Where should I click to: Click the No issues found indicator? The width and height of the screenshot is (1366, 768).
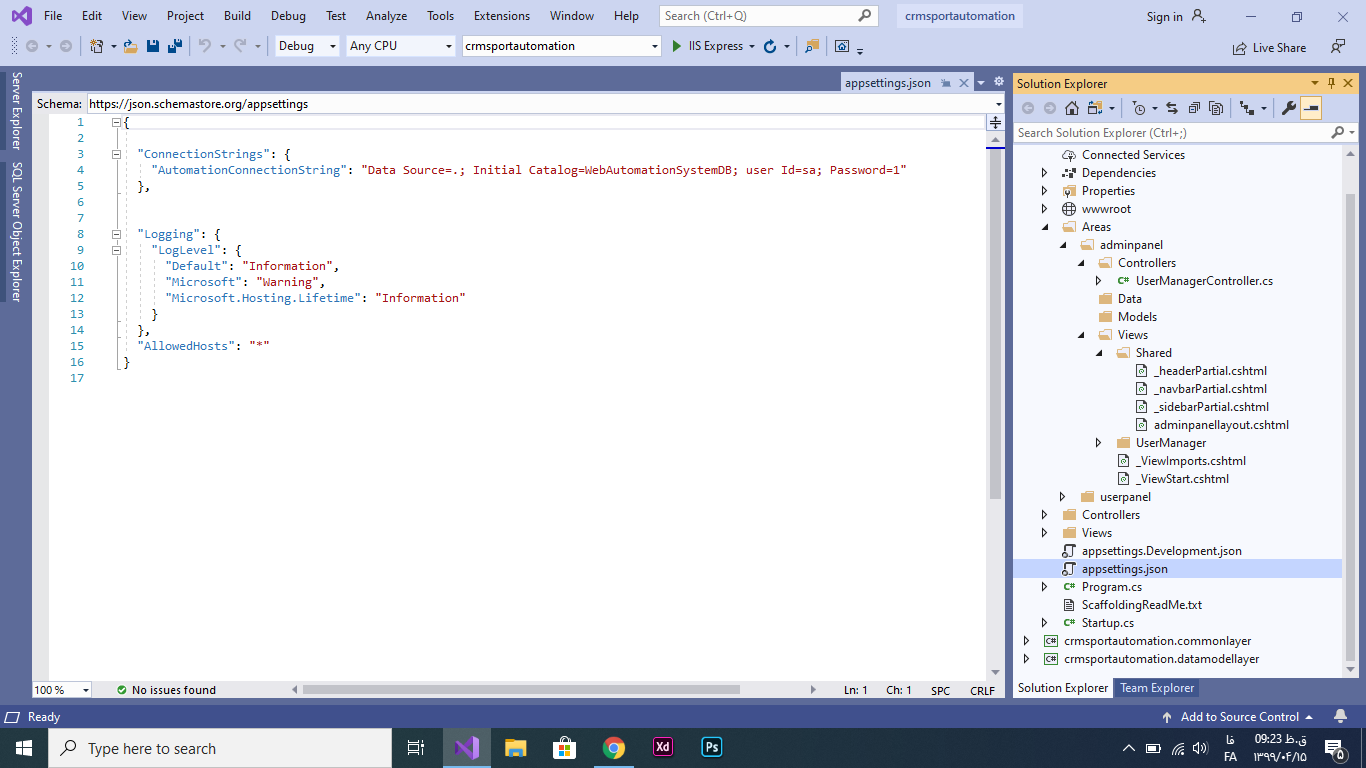pos(166,690)
